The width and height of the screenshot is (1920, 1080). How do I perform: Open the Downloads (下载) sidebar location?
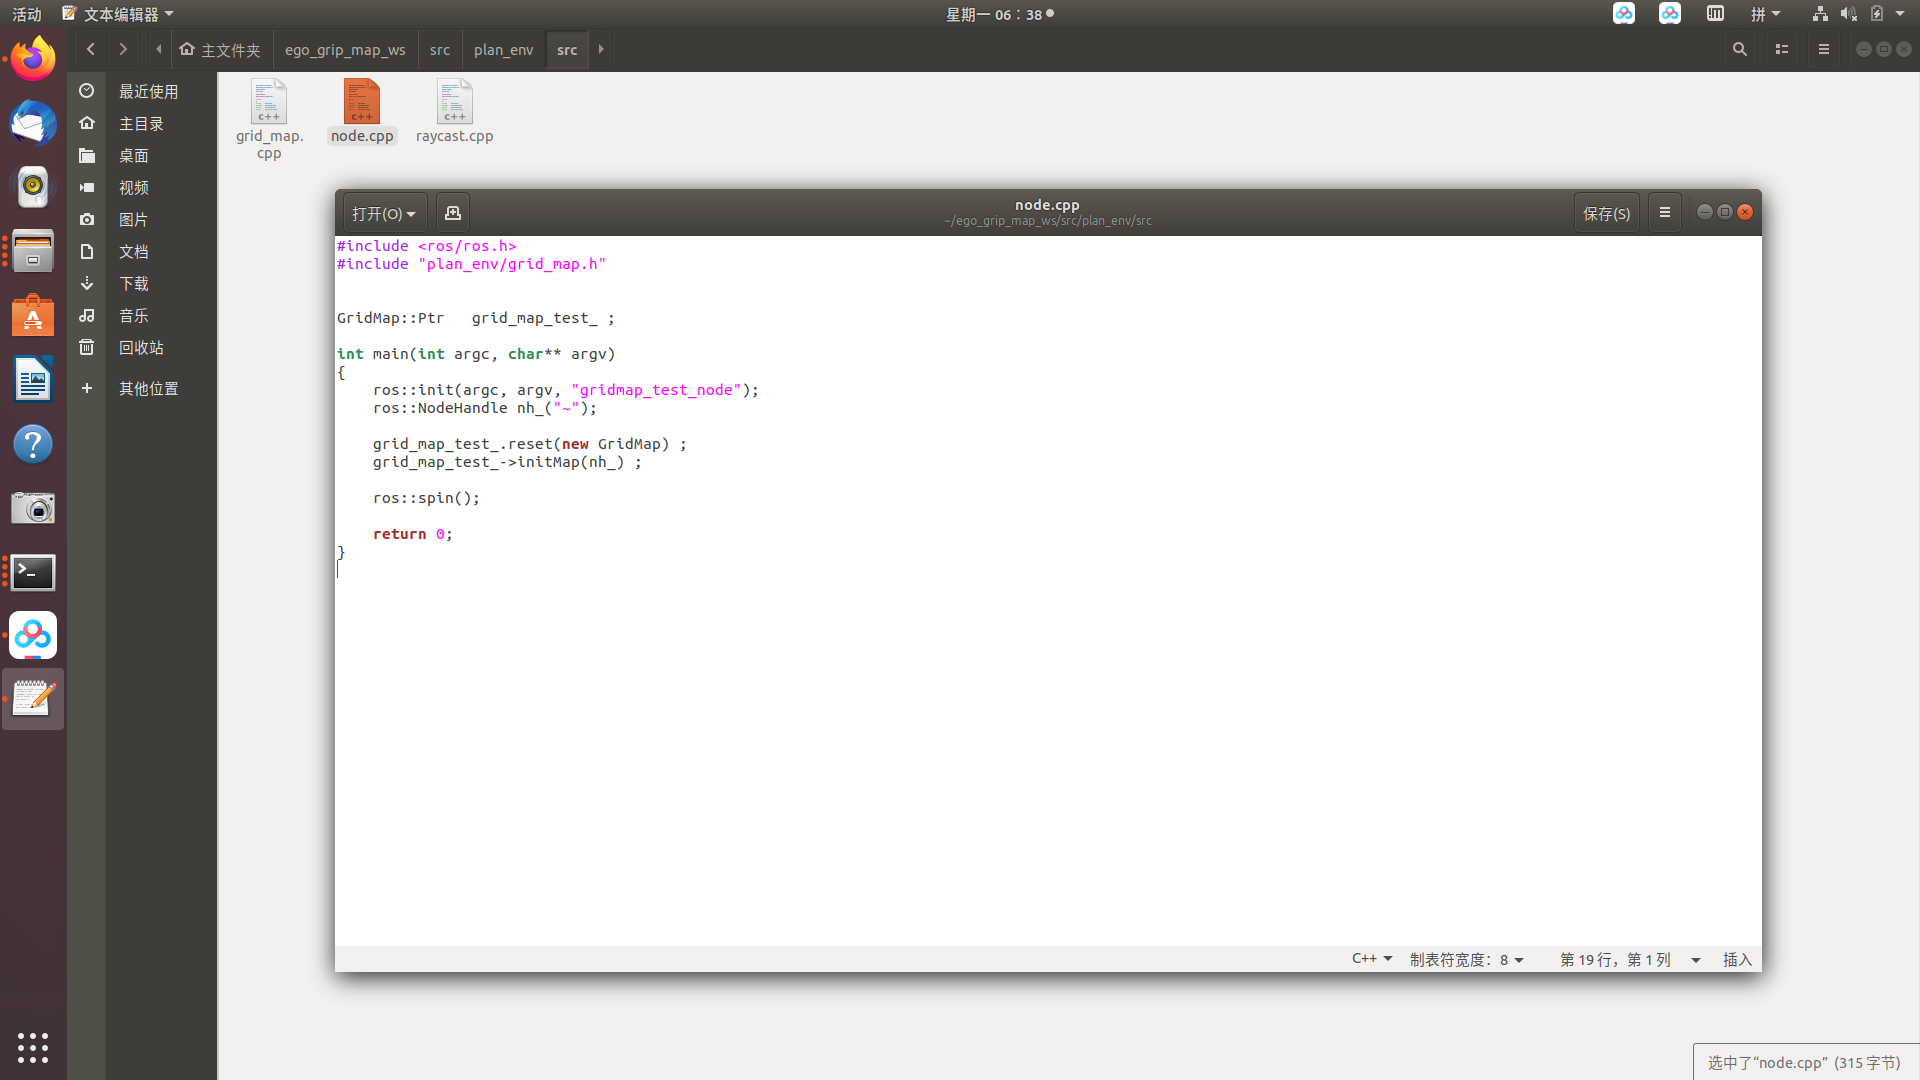[x=134, y=284]
